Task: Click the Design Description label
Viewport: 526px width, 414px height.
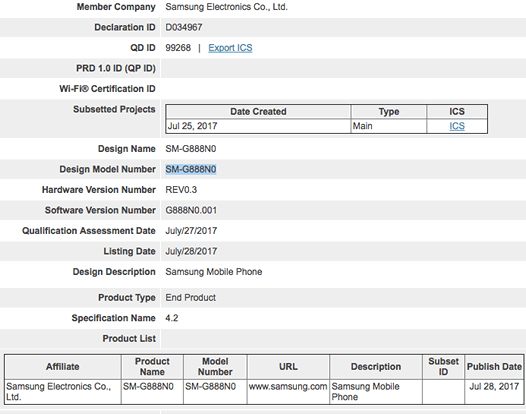Action: click(114, 272)
